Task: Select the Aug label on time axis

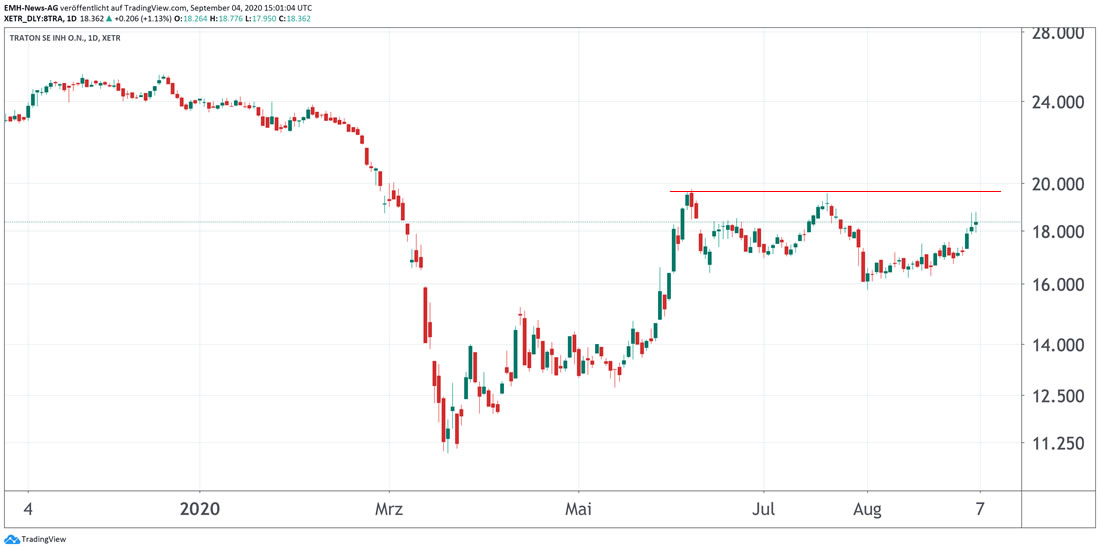Action: tap(867, 509)
